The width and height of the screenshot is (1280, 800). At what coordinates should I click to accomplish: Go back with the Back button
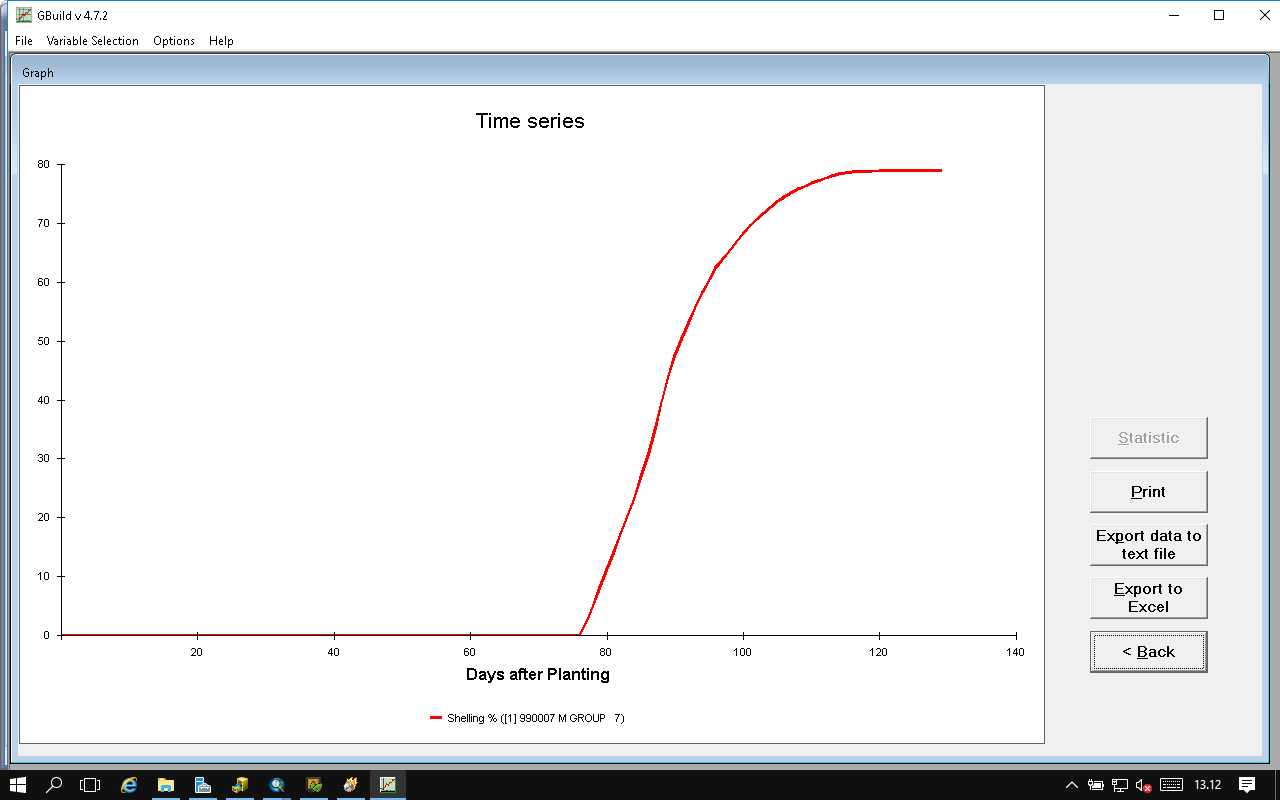[x=1148, y=652]
